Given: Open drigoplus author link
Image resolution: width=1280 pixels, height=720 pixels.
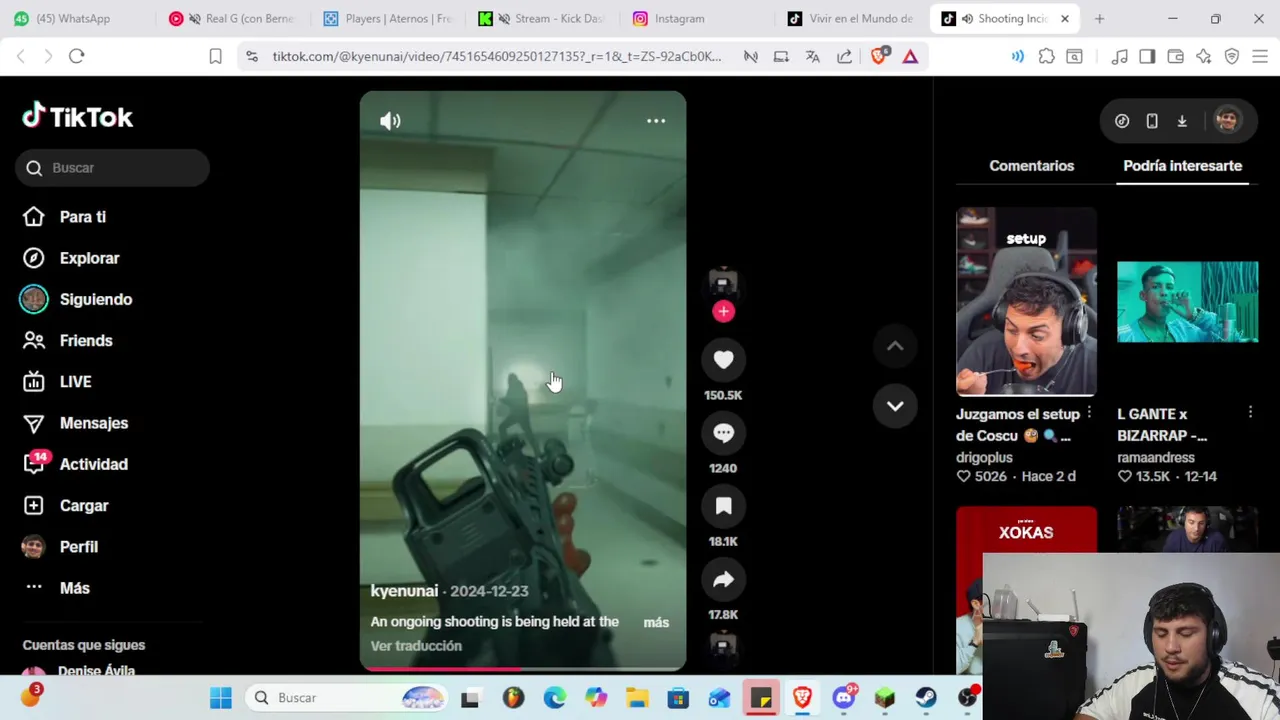Looking at the screenshot, I should tap(984, 457).
